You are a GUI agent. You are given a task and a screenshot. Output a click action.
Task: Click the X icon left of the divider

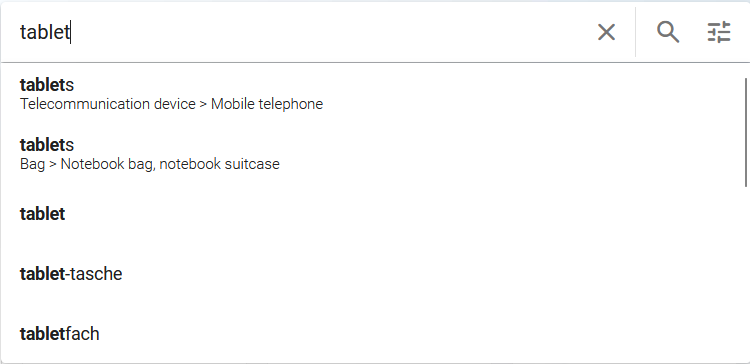[606, 33]
